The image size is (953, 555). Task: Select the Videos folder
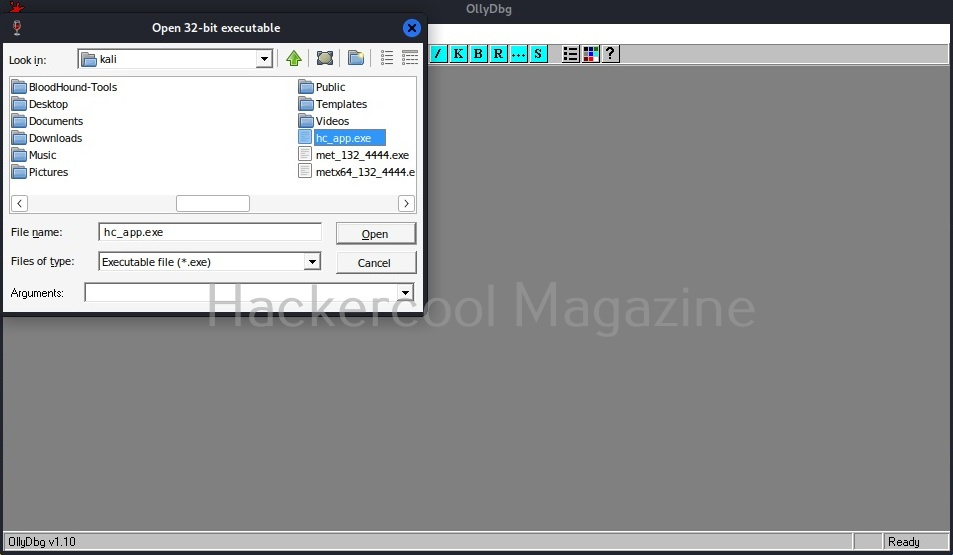point(324,121)
